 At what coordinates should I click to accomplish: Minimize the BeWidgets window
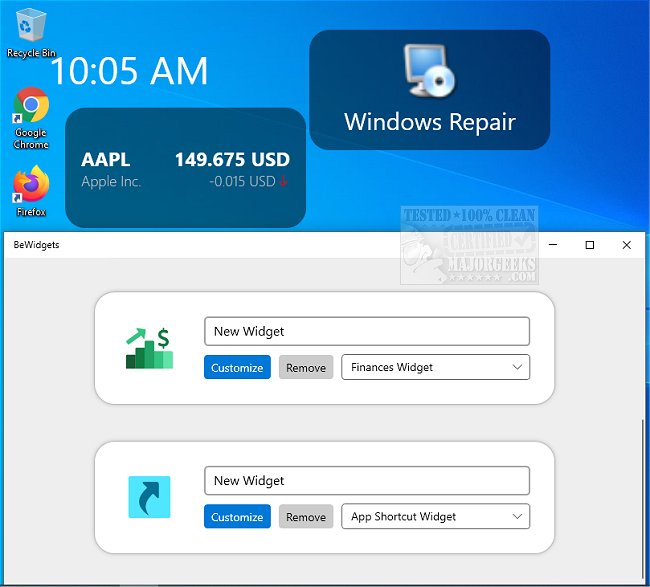click(553, 245)
